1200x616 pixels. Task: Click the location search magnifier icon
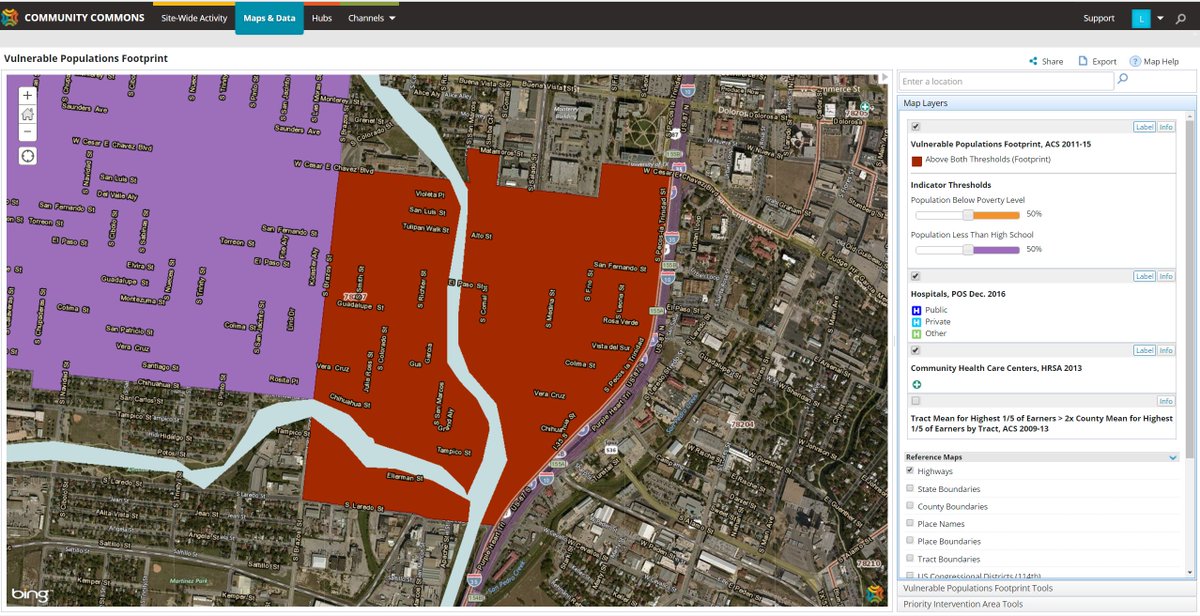tap(1123, 79)
